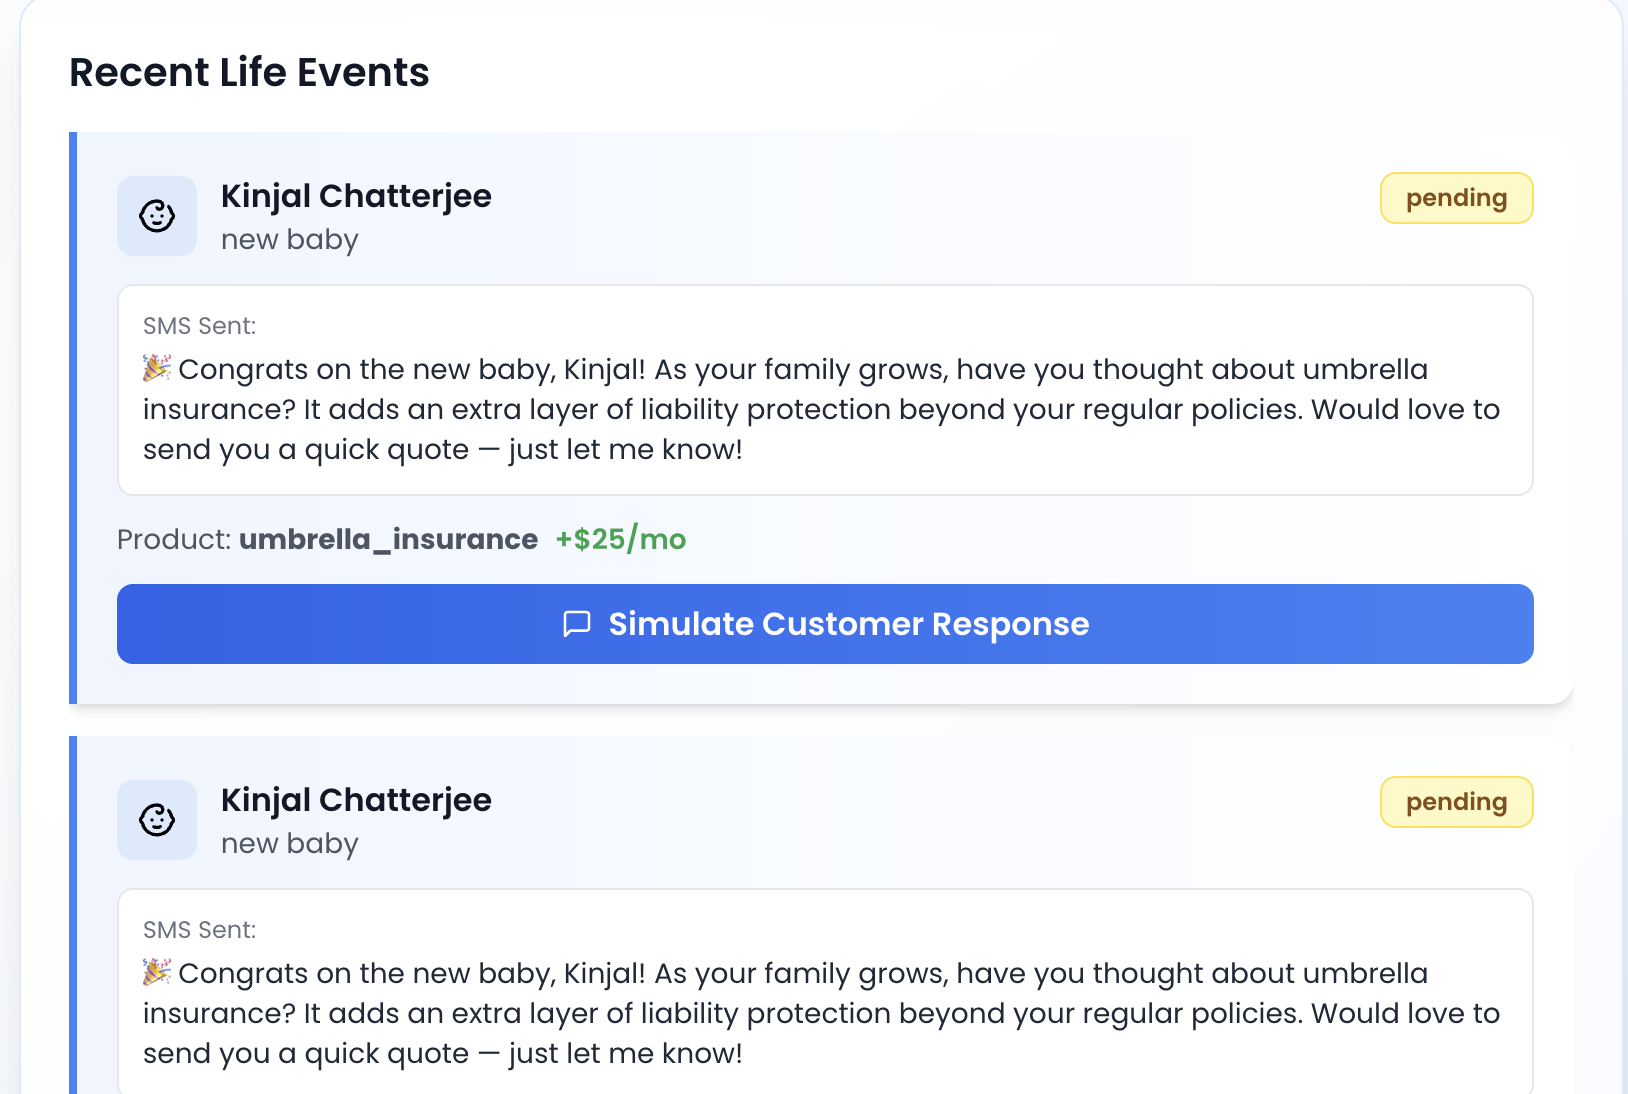Click the party popper emoji in the first SMS

[x=157, y=368]
